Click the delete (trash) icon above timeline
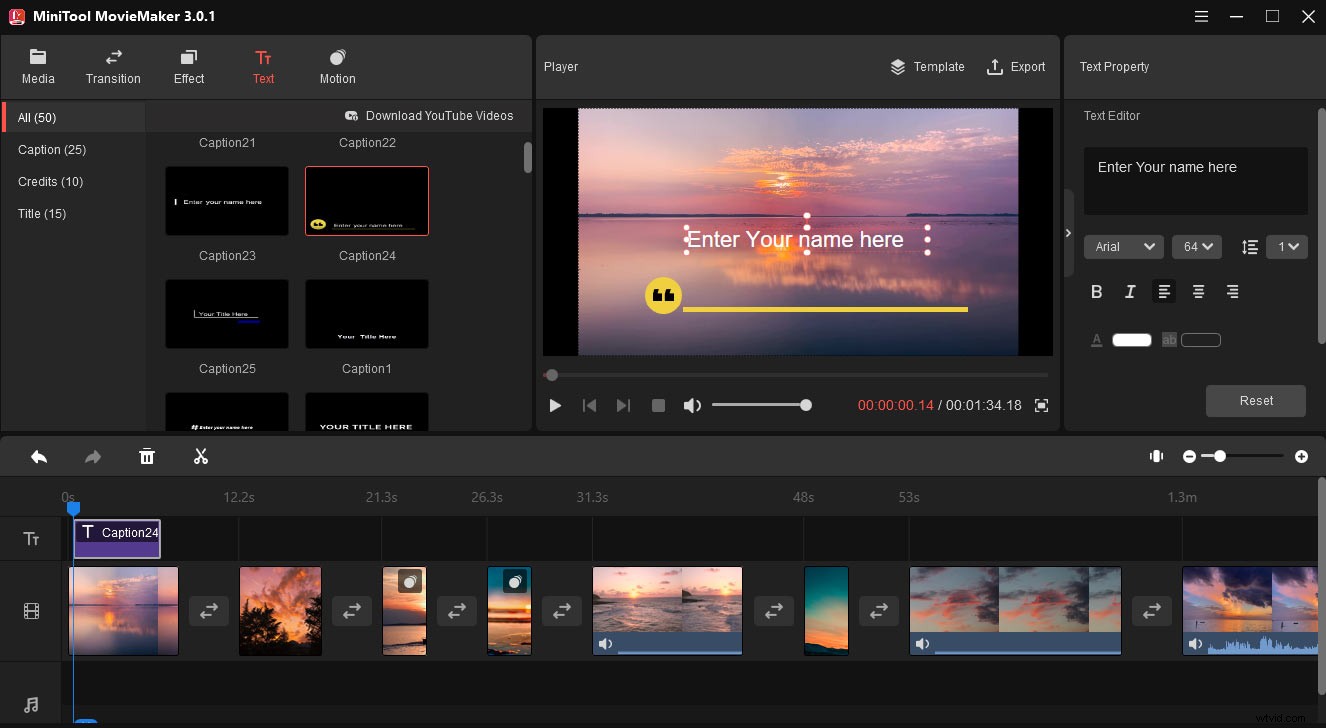This screenshot has width=1326, height=728. pos(147,456)
